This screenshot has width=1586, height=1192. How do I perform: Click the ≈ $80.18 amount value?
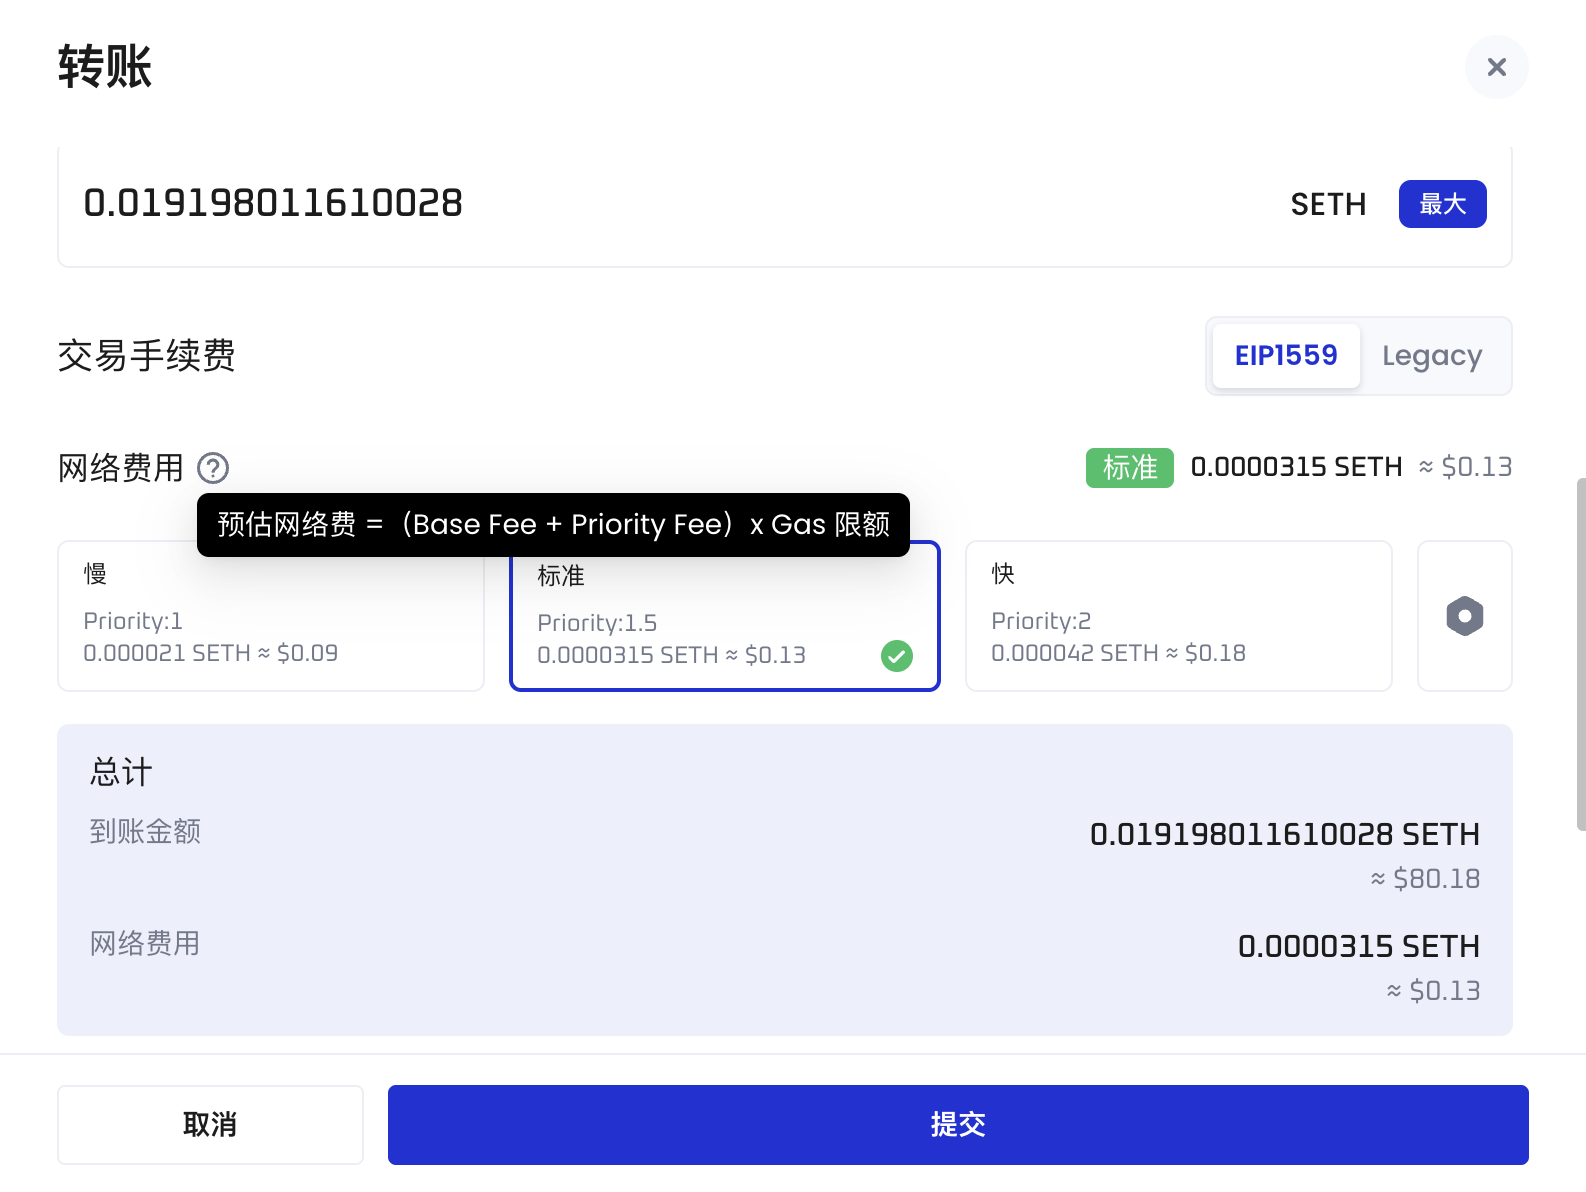[x=1425, y=879]
